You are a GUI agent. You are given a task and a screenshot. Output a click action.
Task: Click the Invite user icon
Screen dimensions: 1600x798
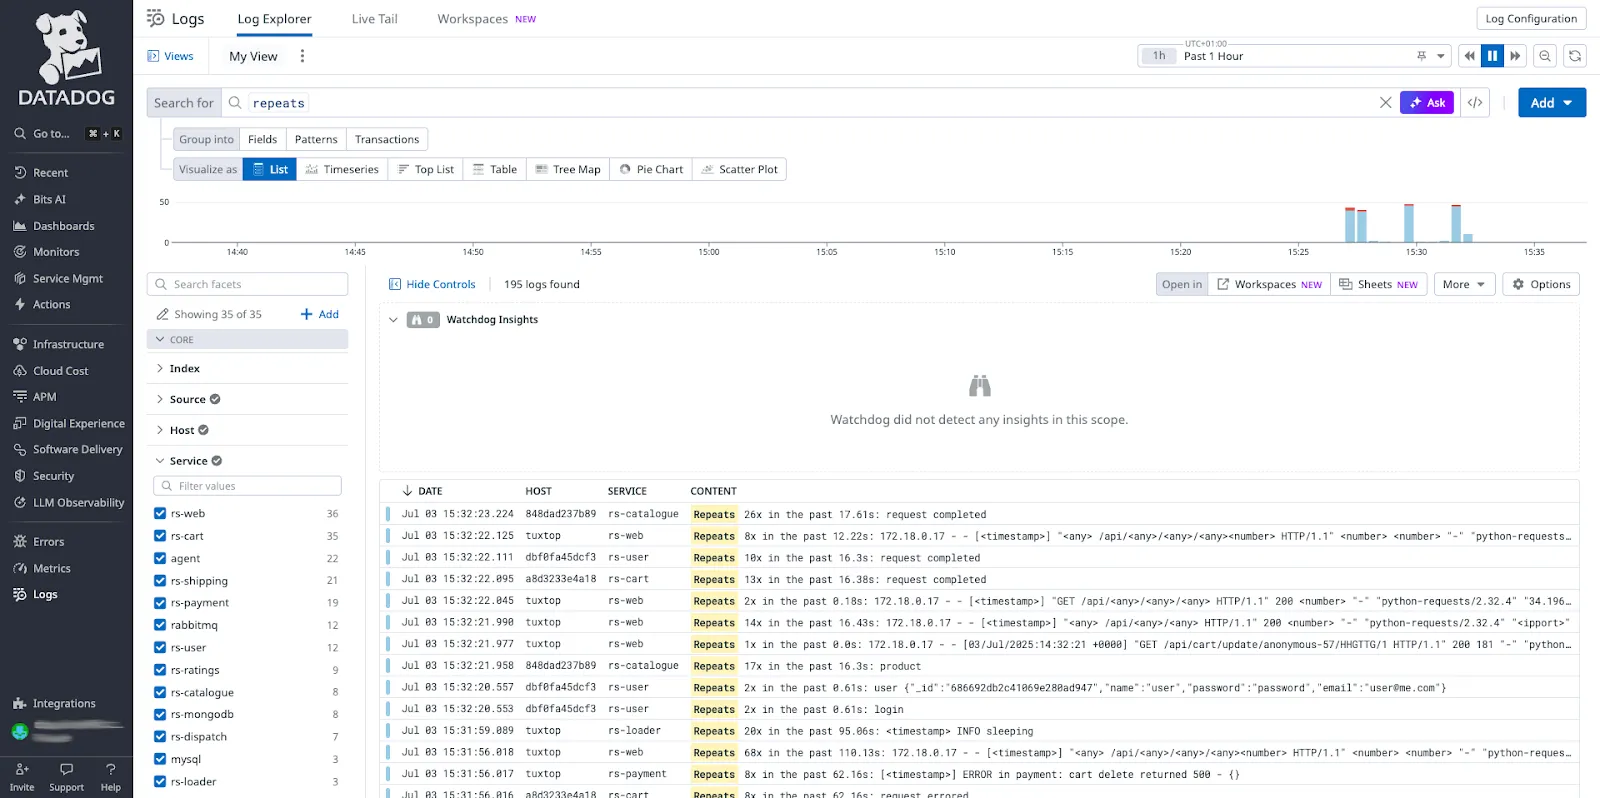click(x=22, y=769)
